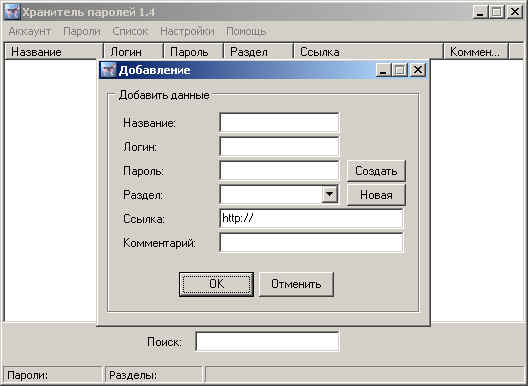Open the Пароли menu
528x386 pixels.
click(x=82, y=31)
